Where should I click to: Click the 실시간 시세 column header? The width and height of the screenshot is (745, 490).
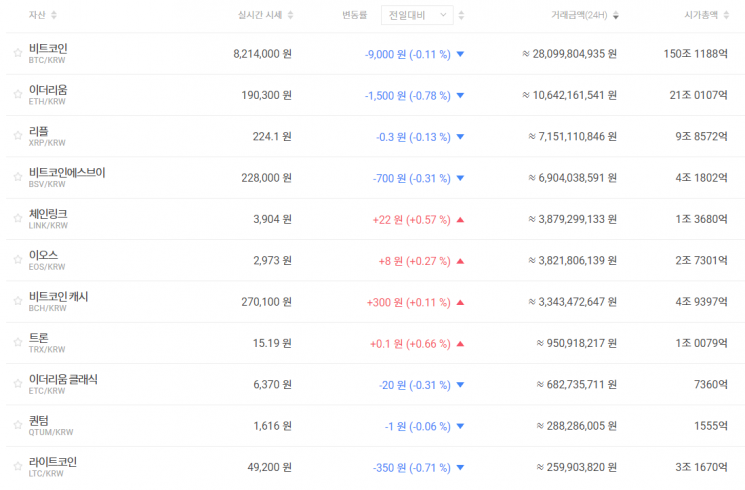pyautogui.click(x=260, y=15)
